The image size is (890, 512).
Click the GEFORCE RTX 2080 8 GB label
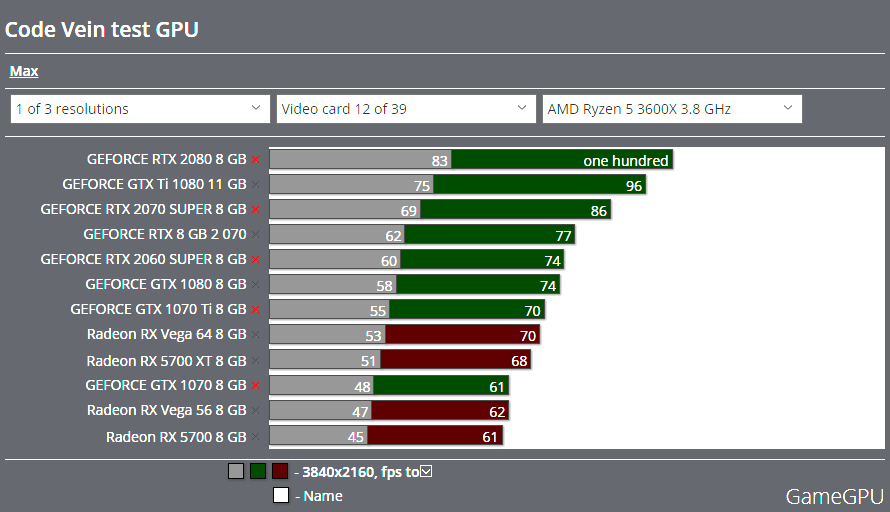[166, 160]
